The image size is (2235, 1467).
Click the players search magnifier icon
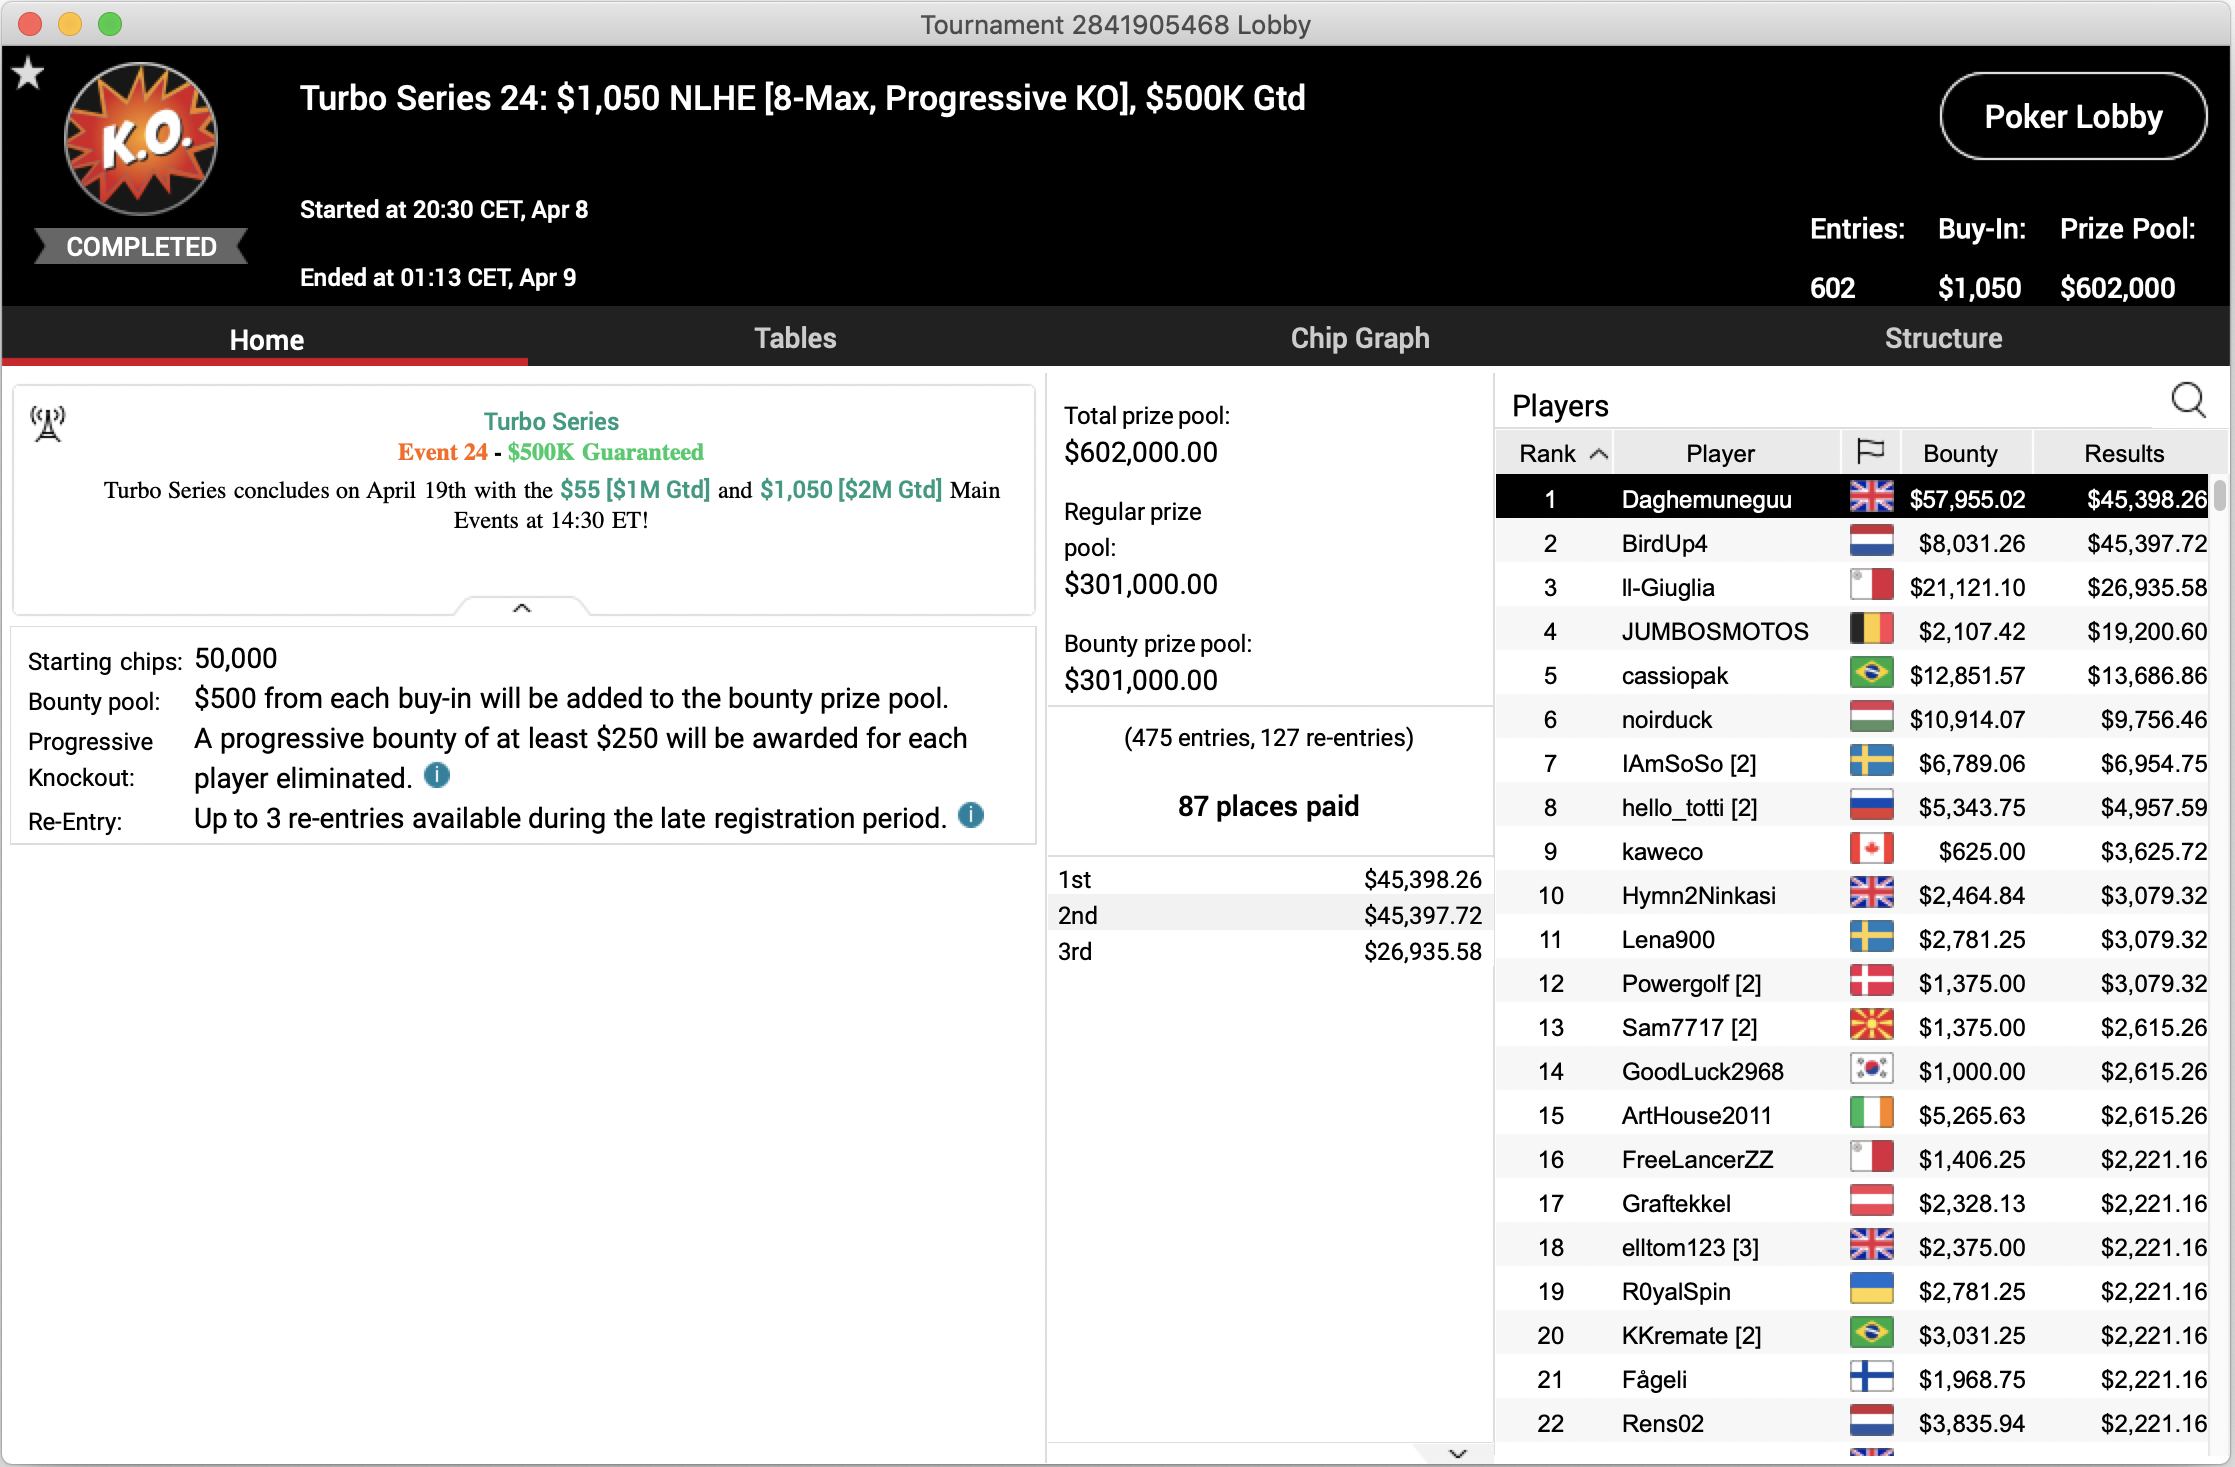tap(2188, 400)
